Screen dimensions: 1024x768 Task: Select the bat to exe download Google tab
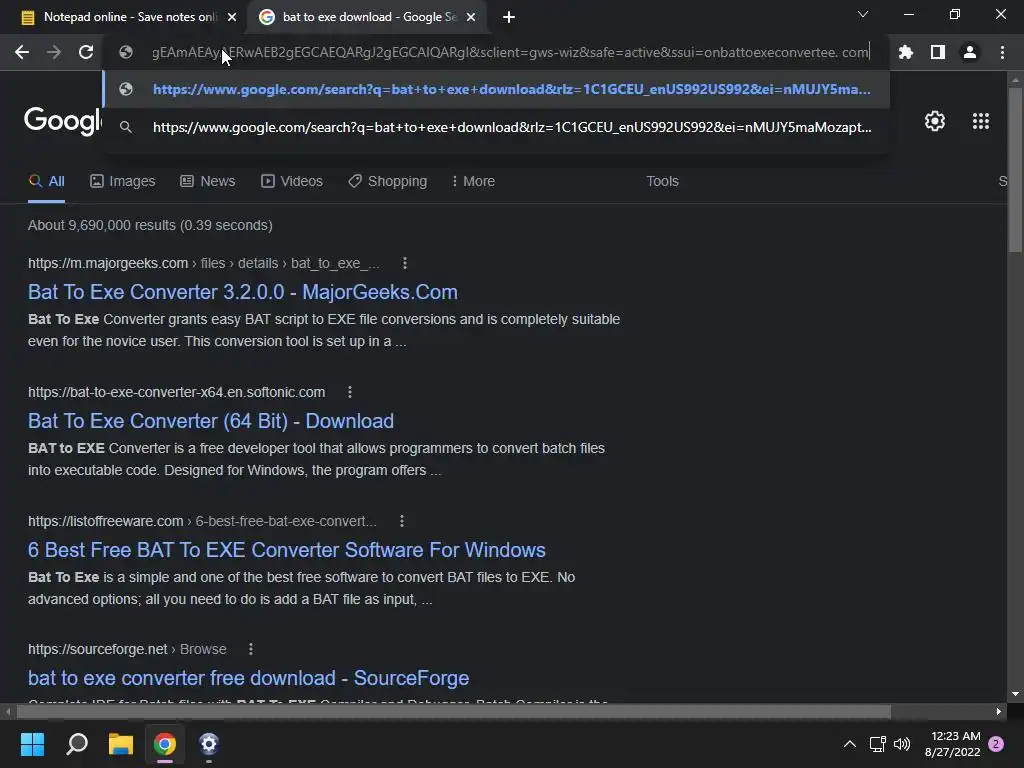click(367, 17)
